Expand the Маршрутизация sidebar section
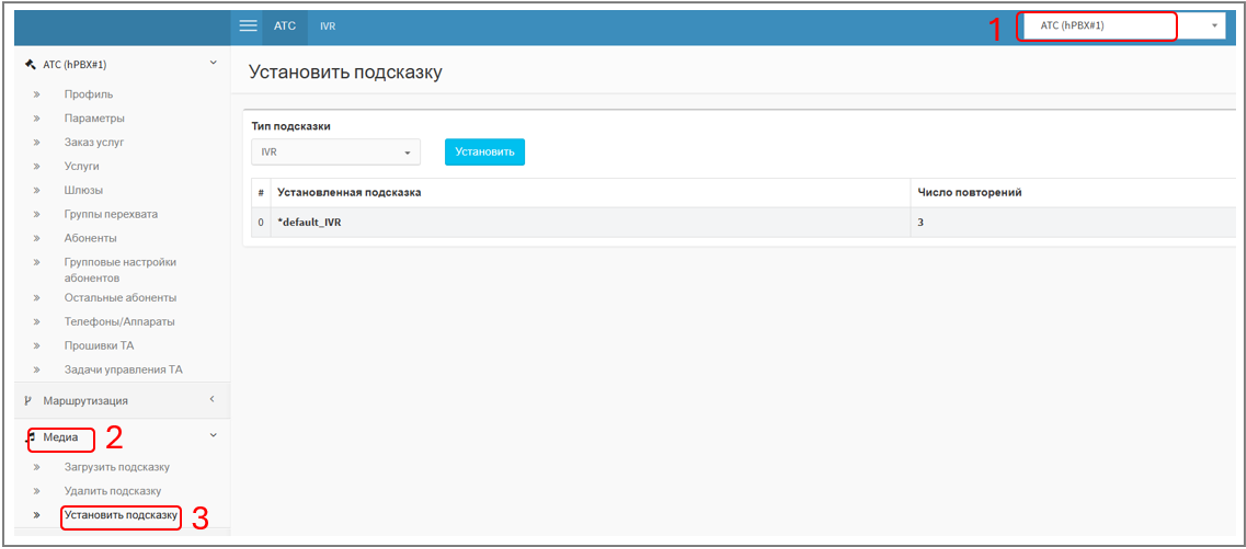 click(x=212, y=400)
